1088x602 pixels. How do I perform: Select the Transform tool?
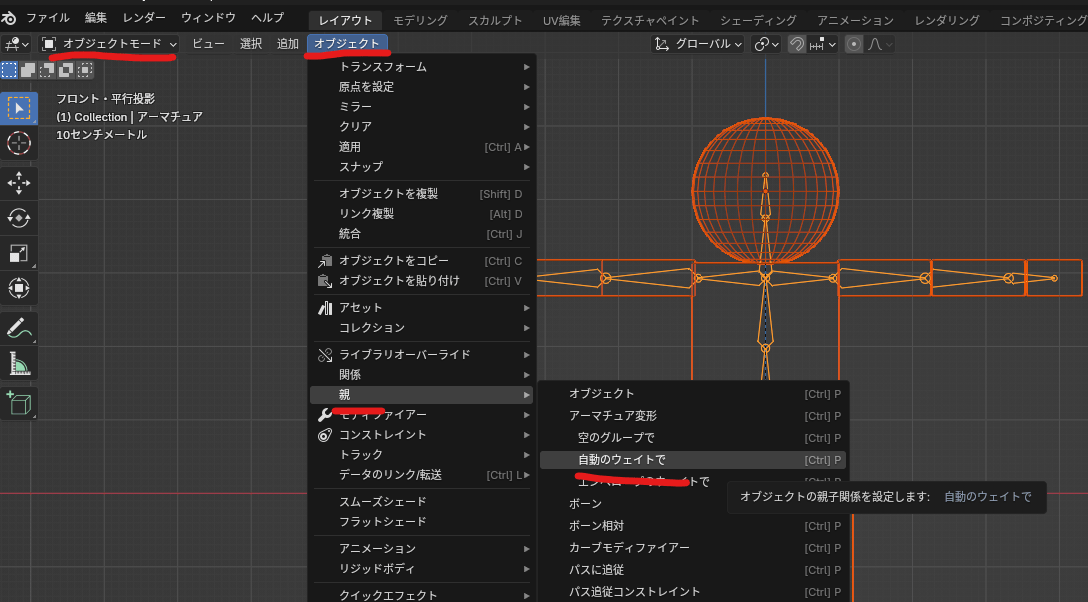[x=19, y=289]
